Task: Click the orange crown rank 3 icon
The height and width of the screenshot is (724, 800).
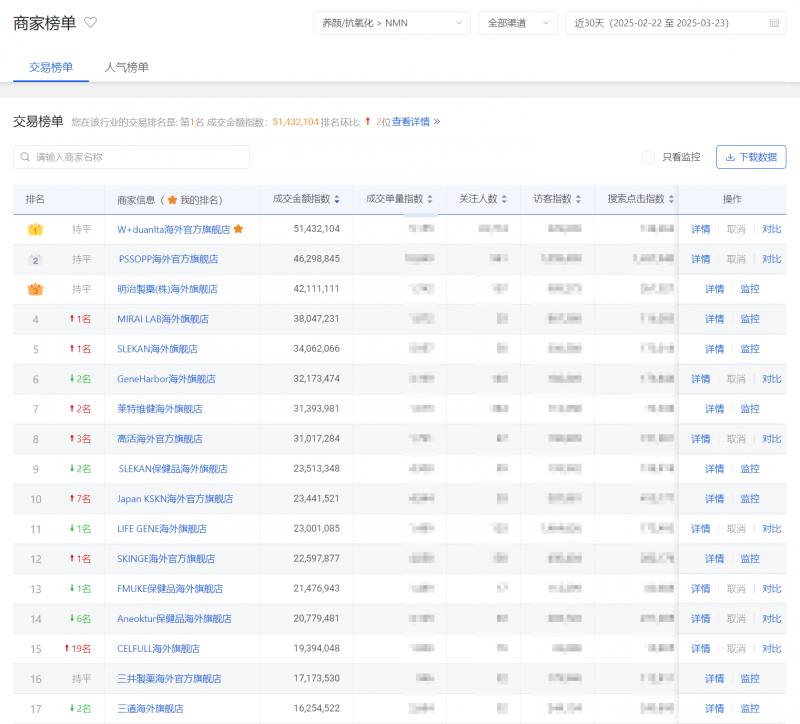Action: tap(35, 289)
